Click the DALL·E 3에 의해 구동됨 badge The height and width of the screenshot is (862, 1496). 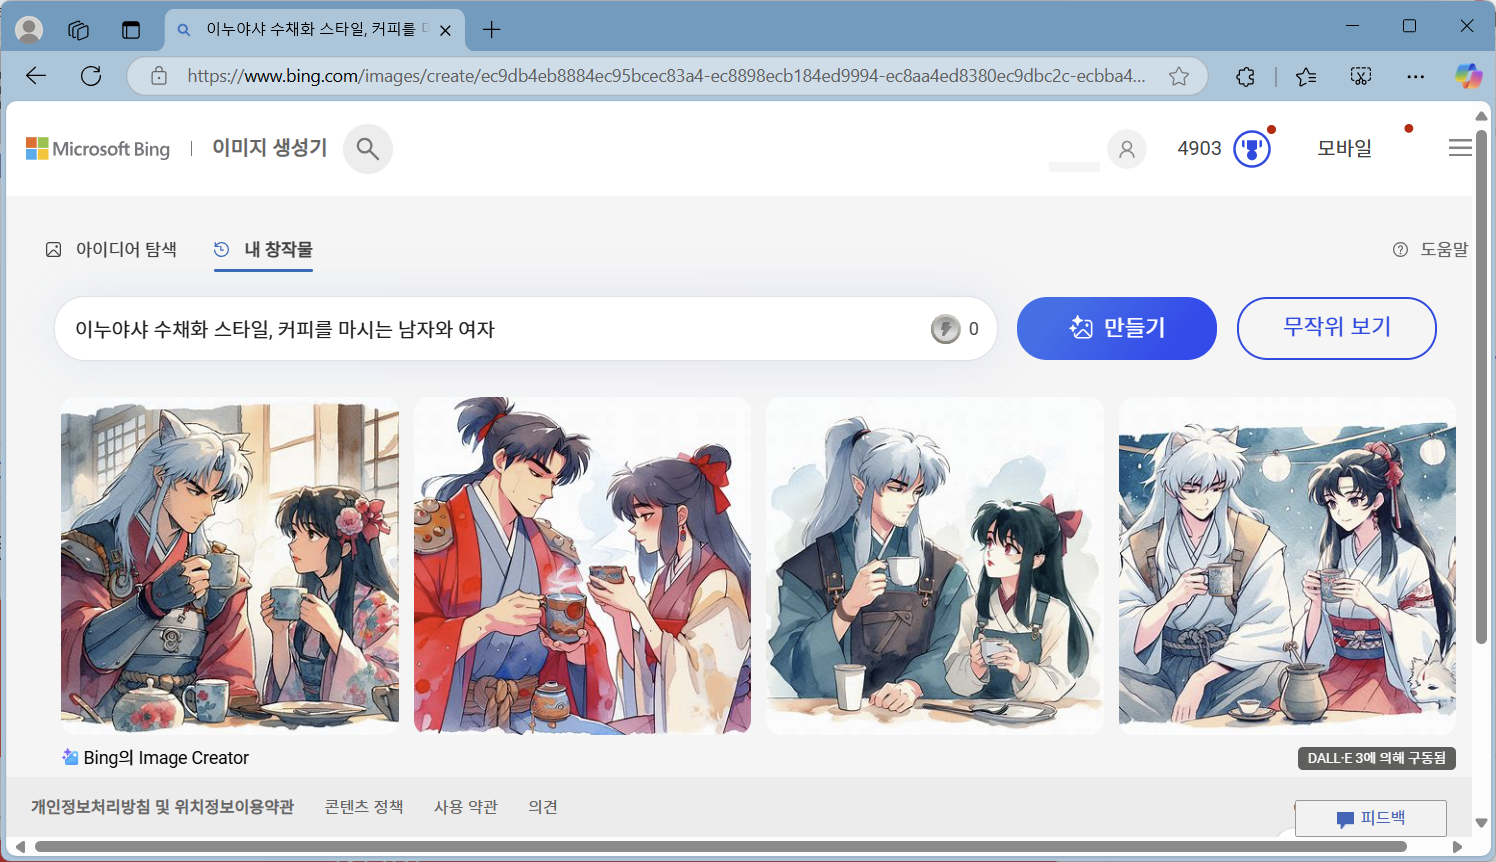click(1376, 758)
